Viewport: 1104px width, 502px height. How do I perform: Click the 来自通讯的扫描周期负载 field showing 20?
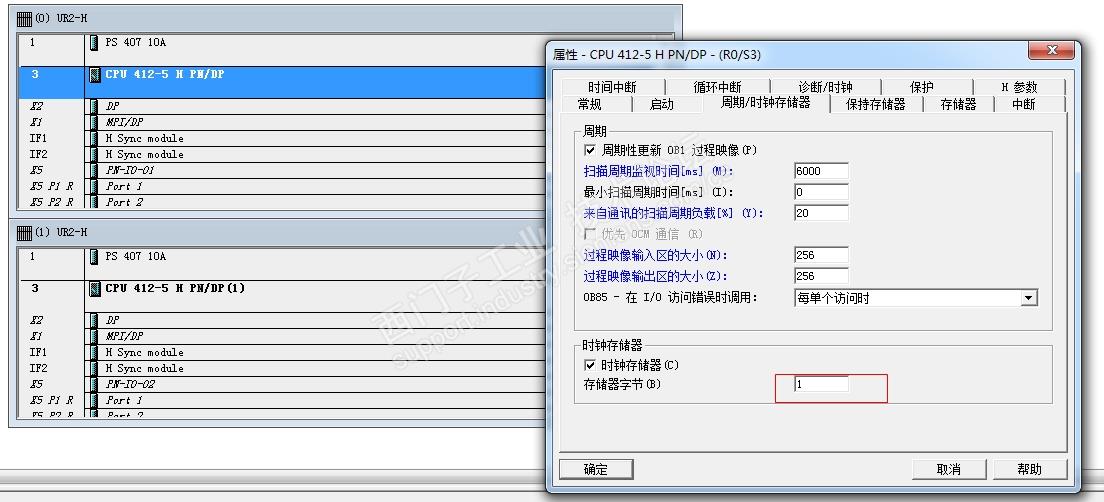[x=821, y=213]
